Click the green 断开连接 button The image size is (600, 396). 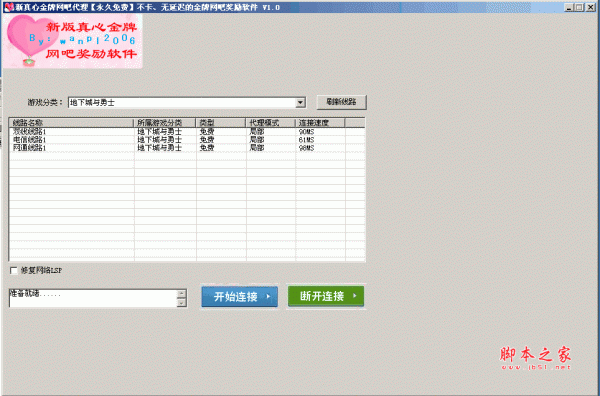coord(326,296)
